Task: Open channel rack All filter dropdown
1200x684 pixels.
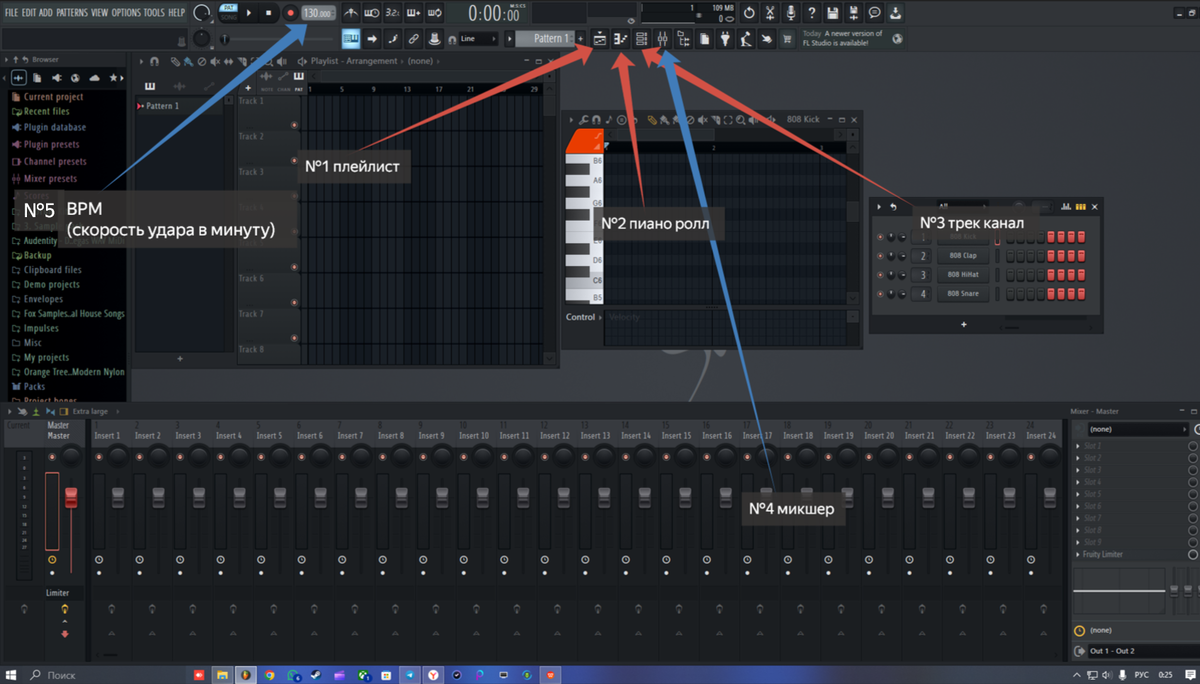Action: pos(963,206)
